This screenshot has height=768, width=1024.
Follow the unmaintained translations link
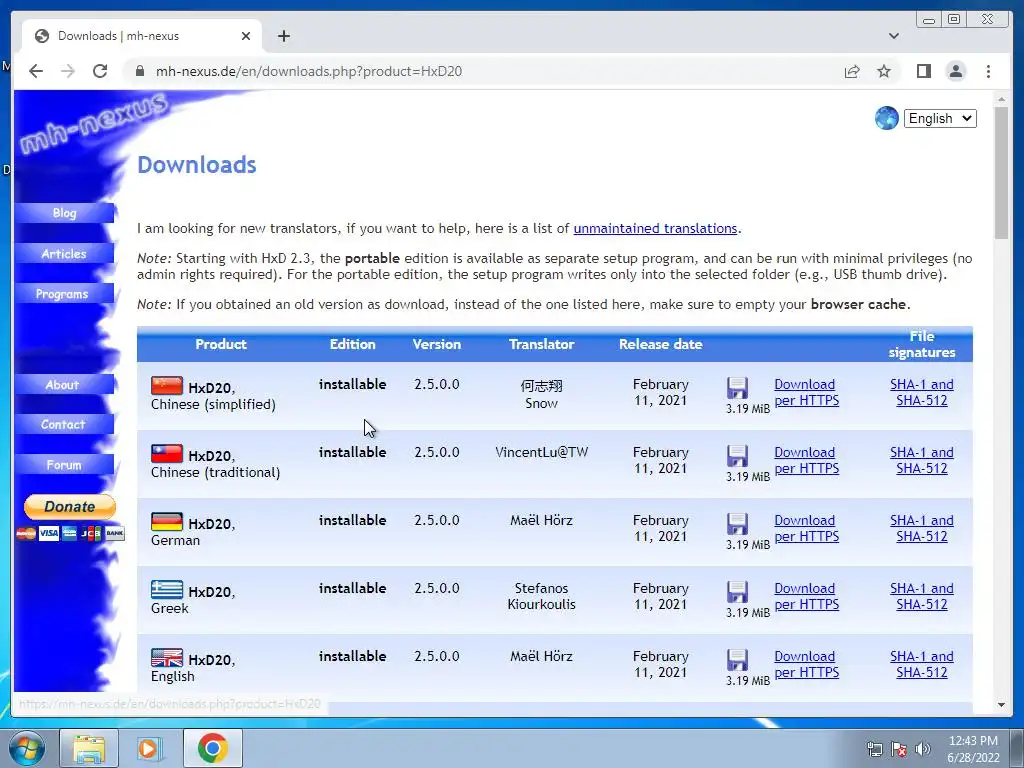655,229
